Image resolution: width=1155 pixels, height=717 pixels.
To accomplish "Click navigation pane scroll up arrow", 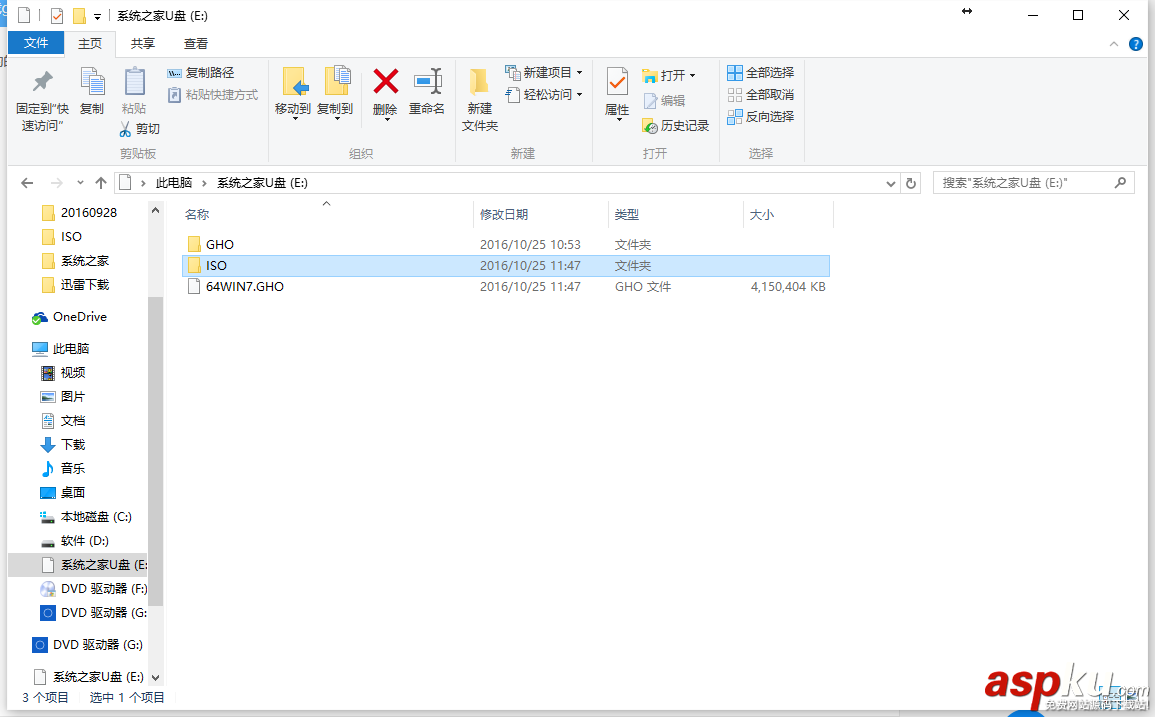I will (x=155, y=211).
